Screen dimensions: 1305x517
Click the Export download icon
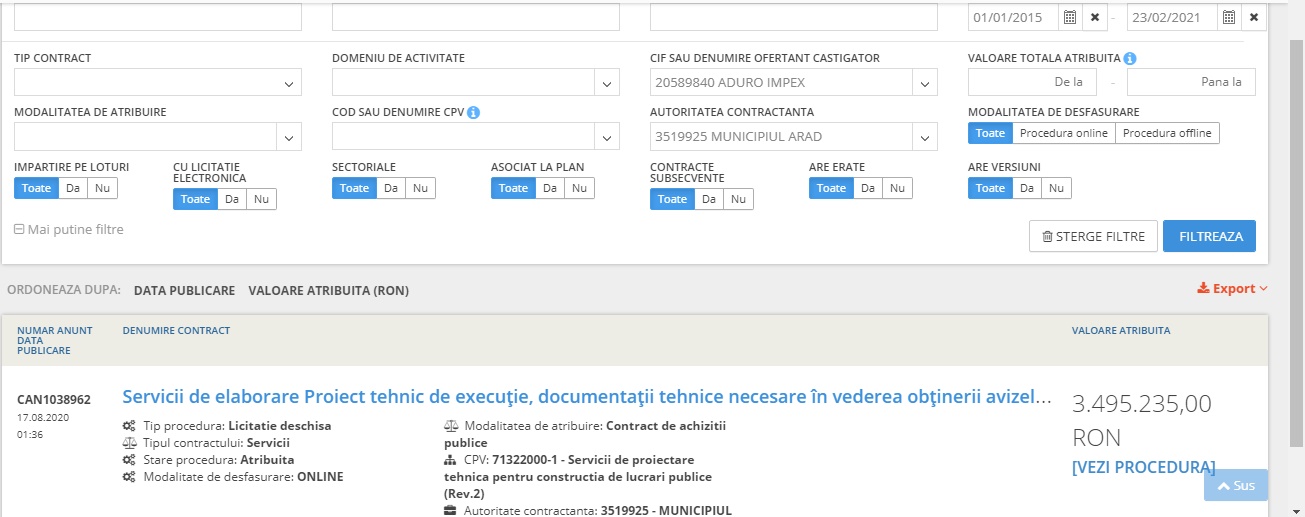click(x=1203, y=289)
